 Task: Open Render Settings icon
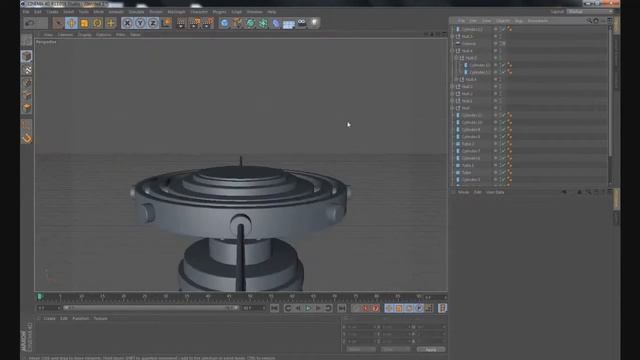(x=209, y=23)
